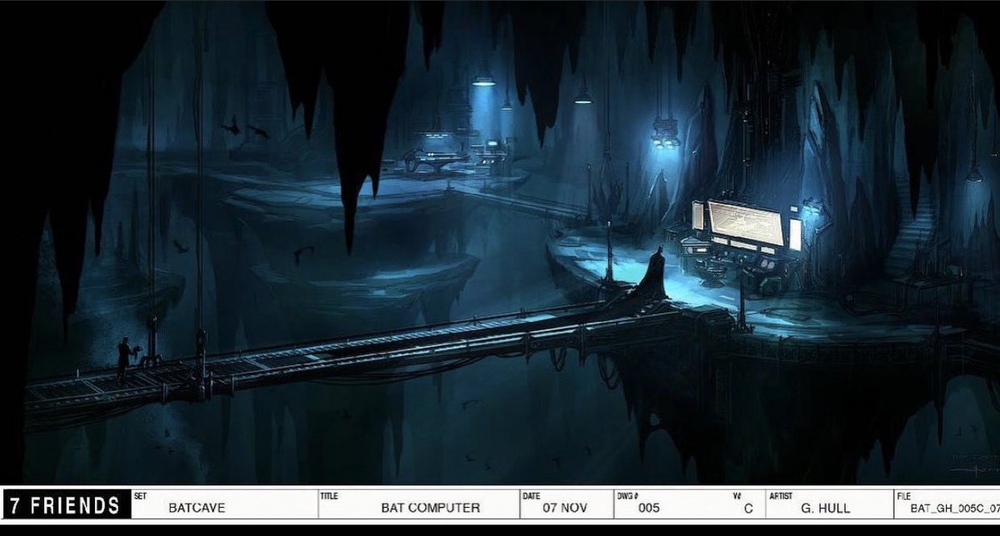Click the file name 'BAT_GH_005C_07'
Viewport: 1000px width, 536px height.
955,508
